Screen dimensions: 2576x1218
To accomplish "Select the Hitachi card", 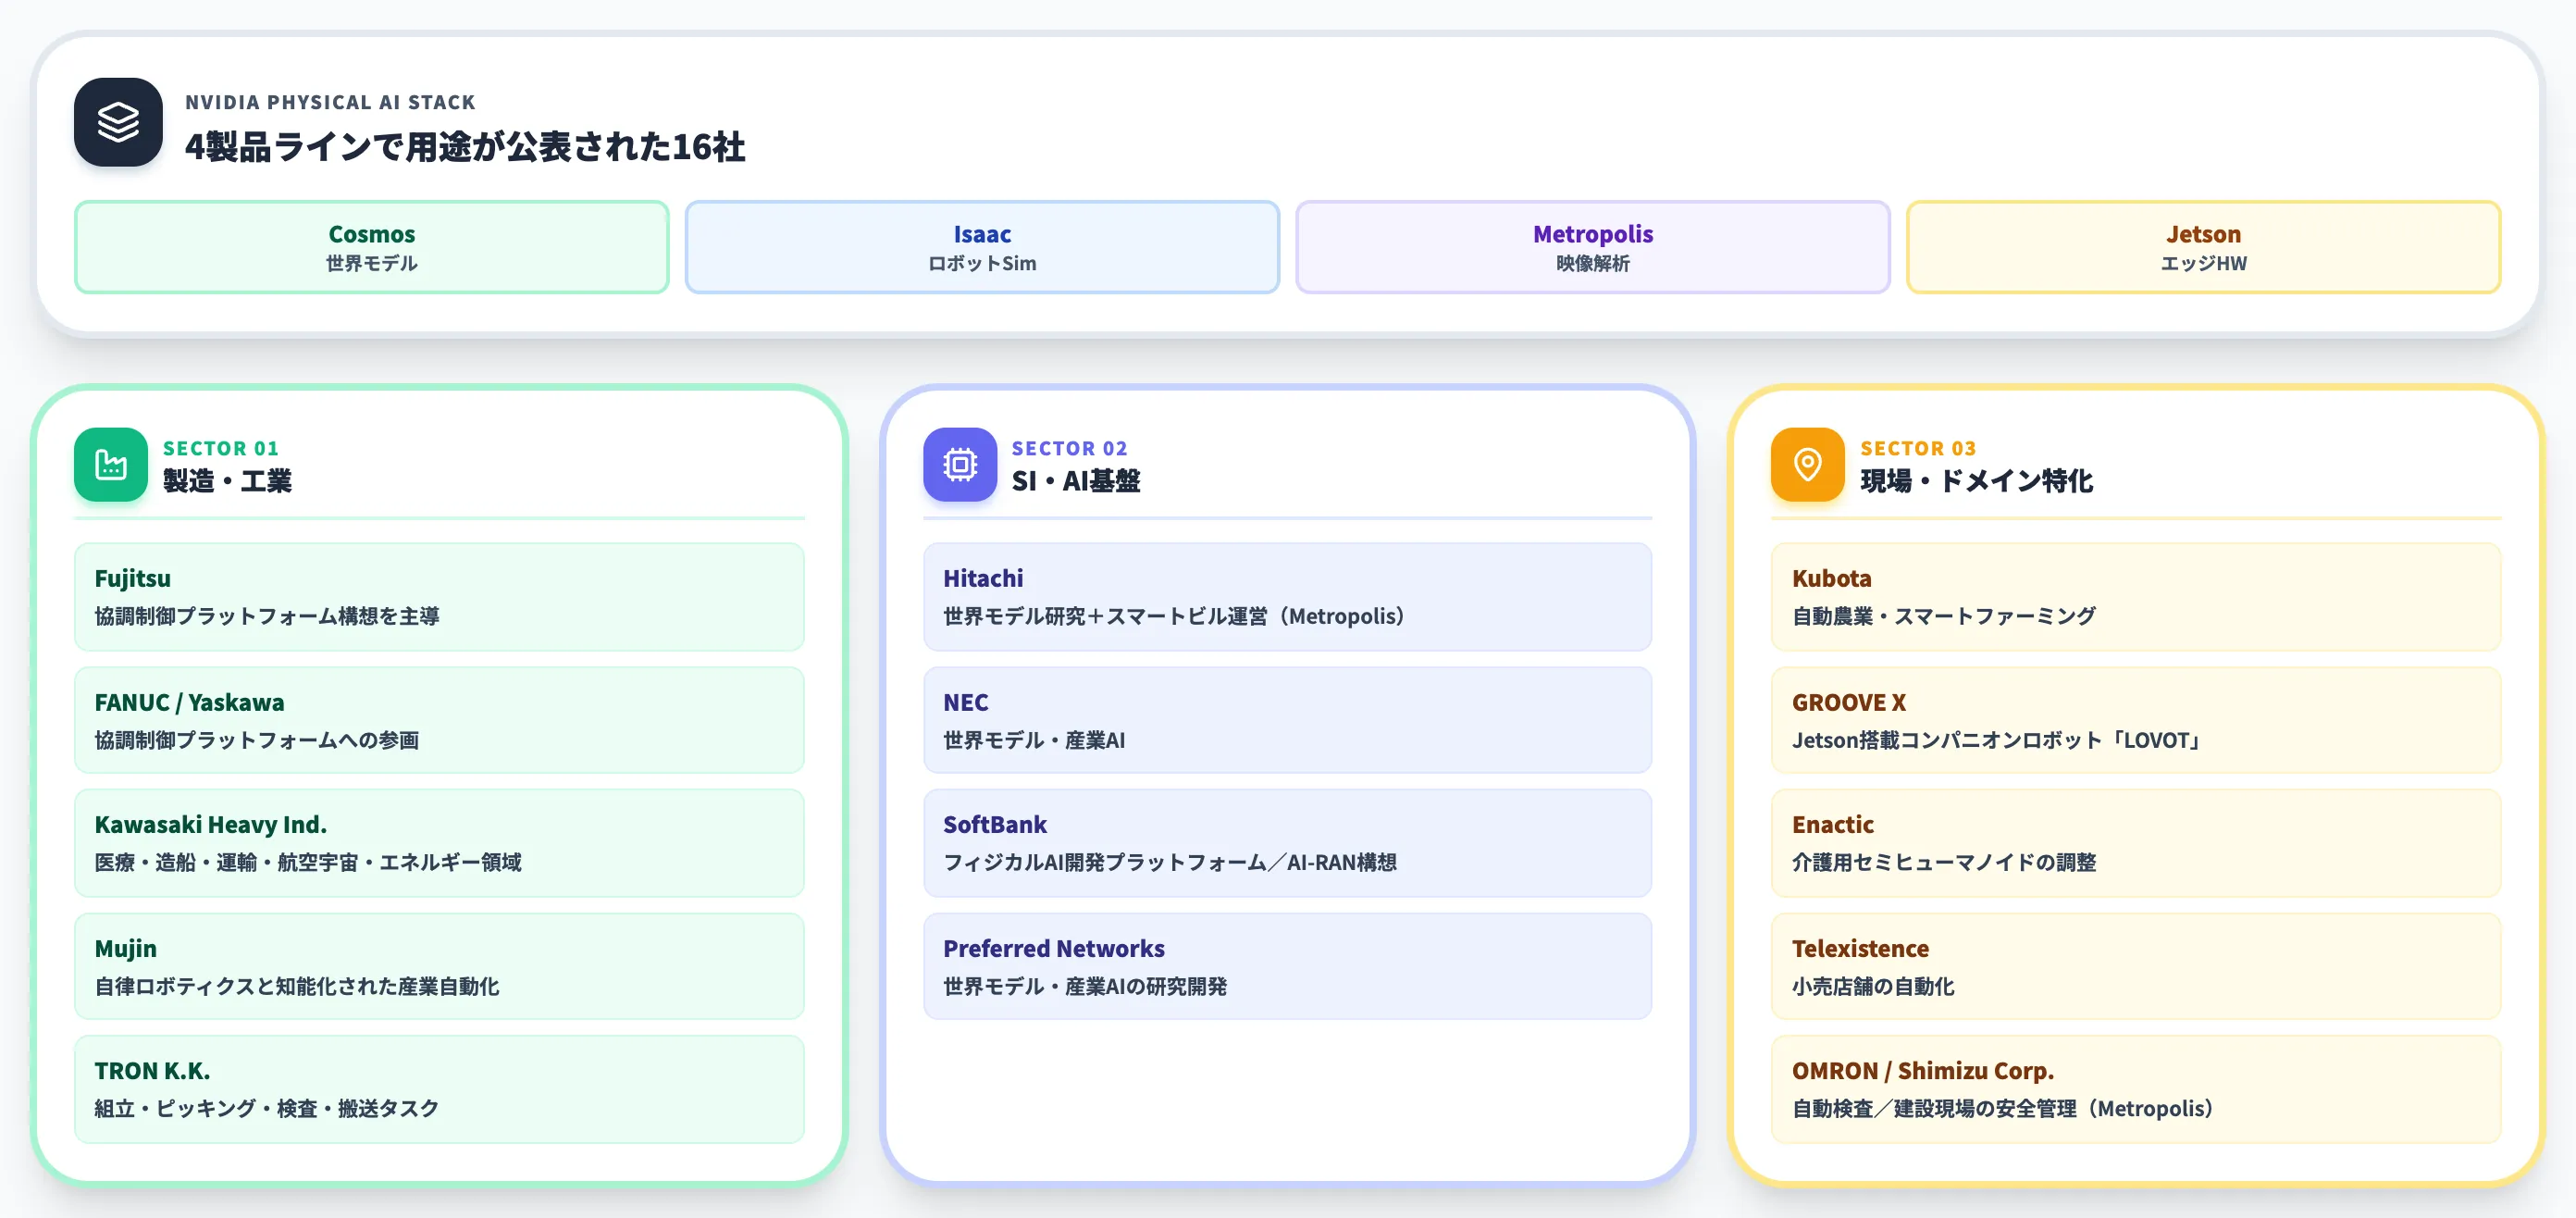I will pyautogui.click(x=1288, y=596).
